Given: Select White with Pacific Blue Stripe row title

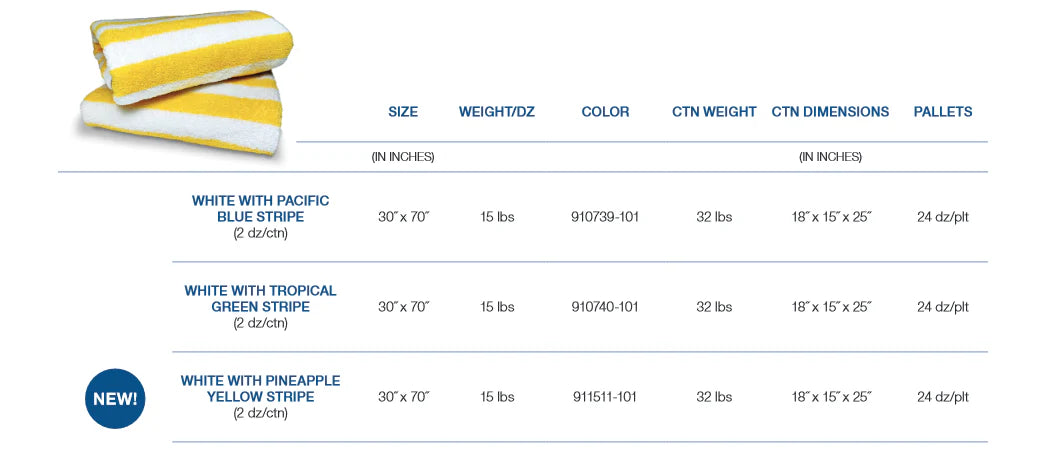Looking at the screenshot, I should 260,208.
